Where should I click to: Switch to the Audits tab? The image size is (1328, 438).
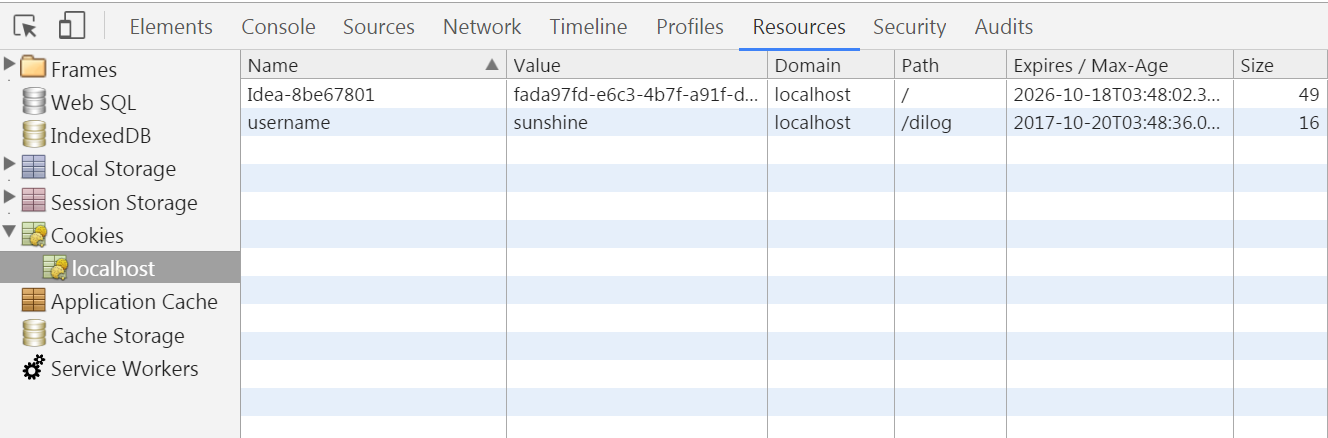pyautogui.click(x=1004, y=27)
